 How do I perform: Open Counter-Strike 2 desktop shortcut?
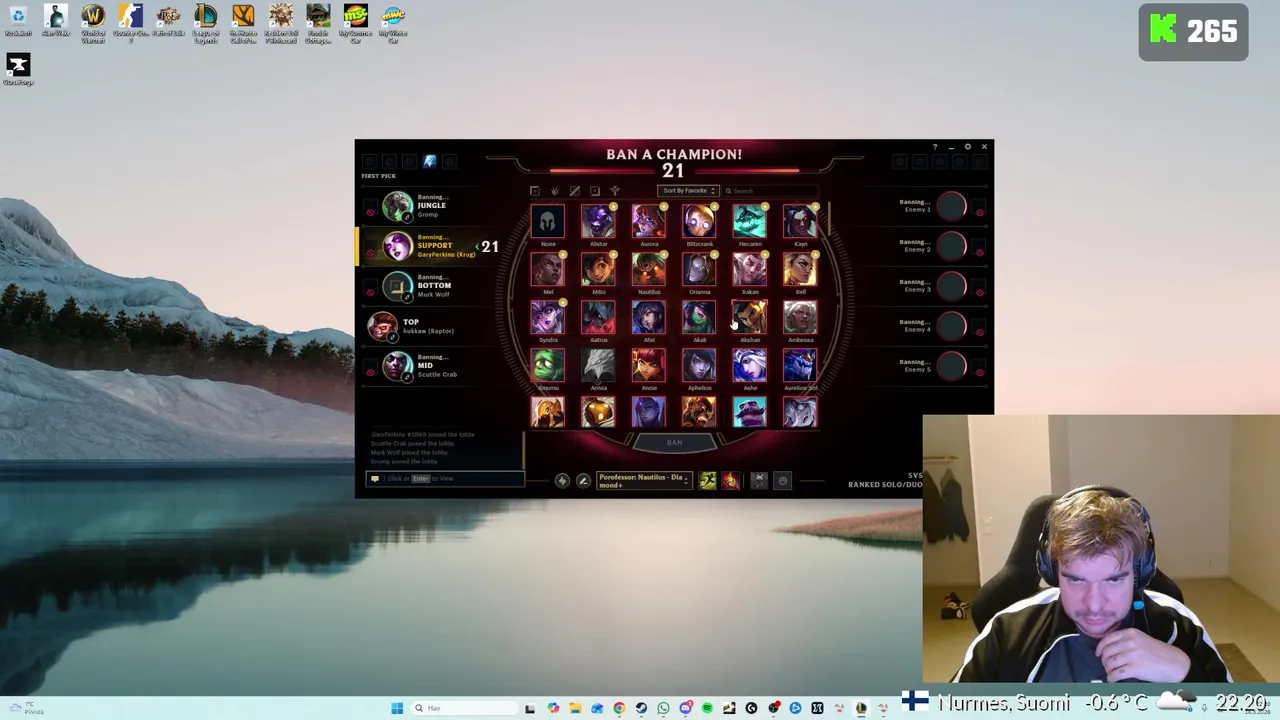(130, 24)
